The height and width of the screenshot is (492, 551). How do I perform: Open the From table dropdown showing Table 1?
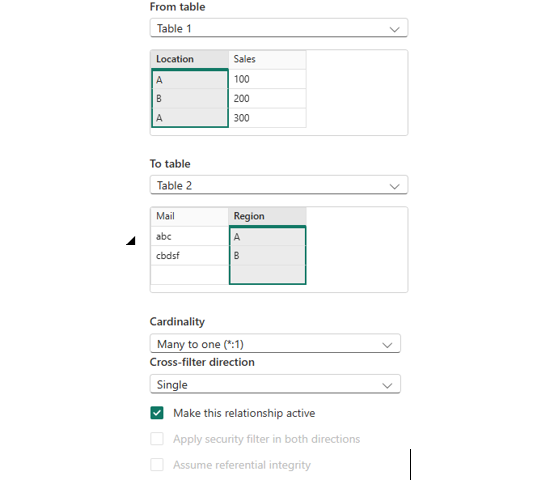[x=279, y=28]
